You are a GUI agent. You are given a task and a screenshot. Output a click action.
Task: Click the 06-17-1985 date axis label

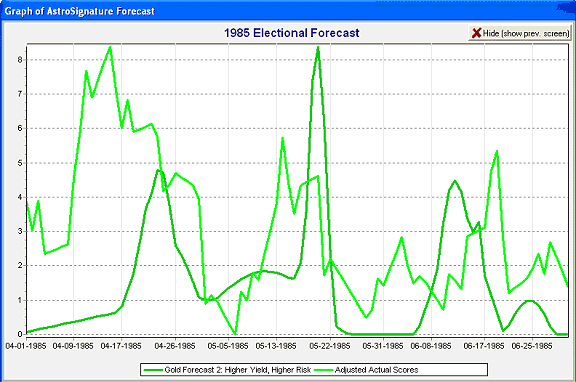[484, 346]
